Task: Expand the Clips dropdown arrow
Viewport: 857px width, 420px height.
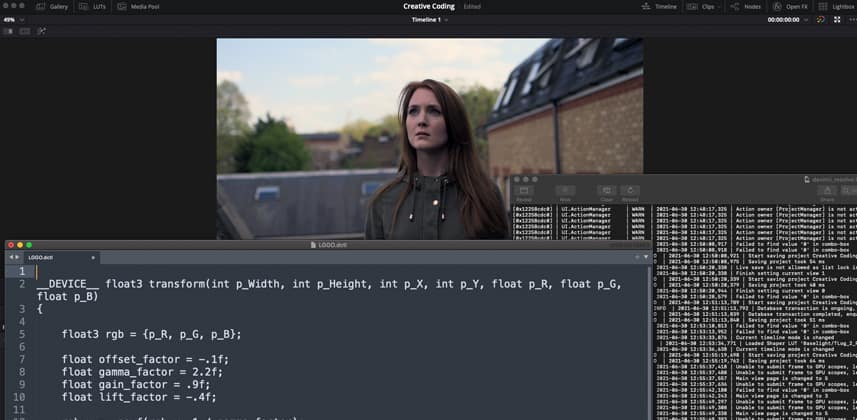Action: coord(720,7)
